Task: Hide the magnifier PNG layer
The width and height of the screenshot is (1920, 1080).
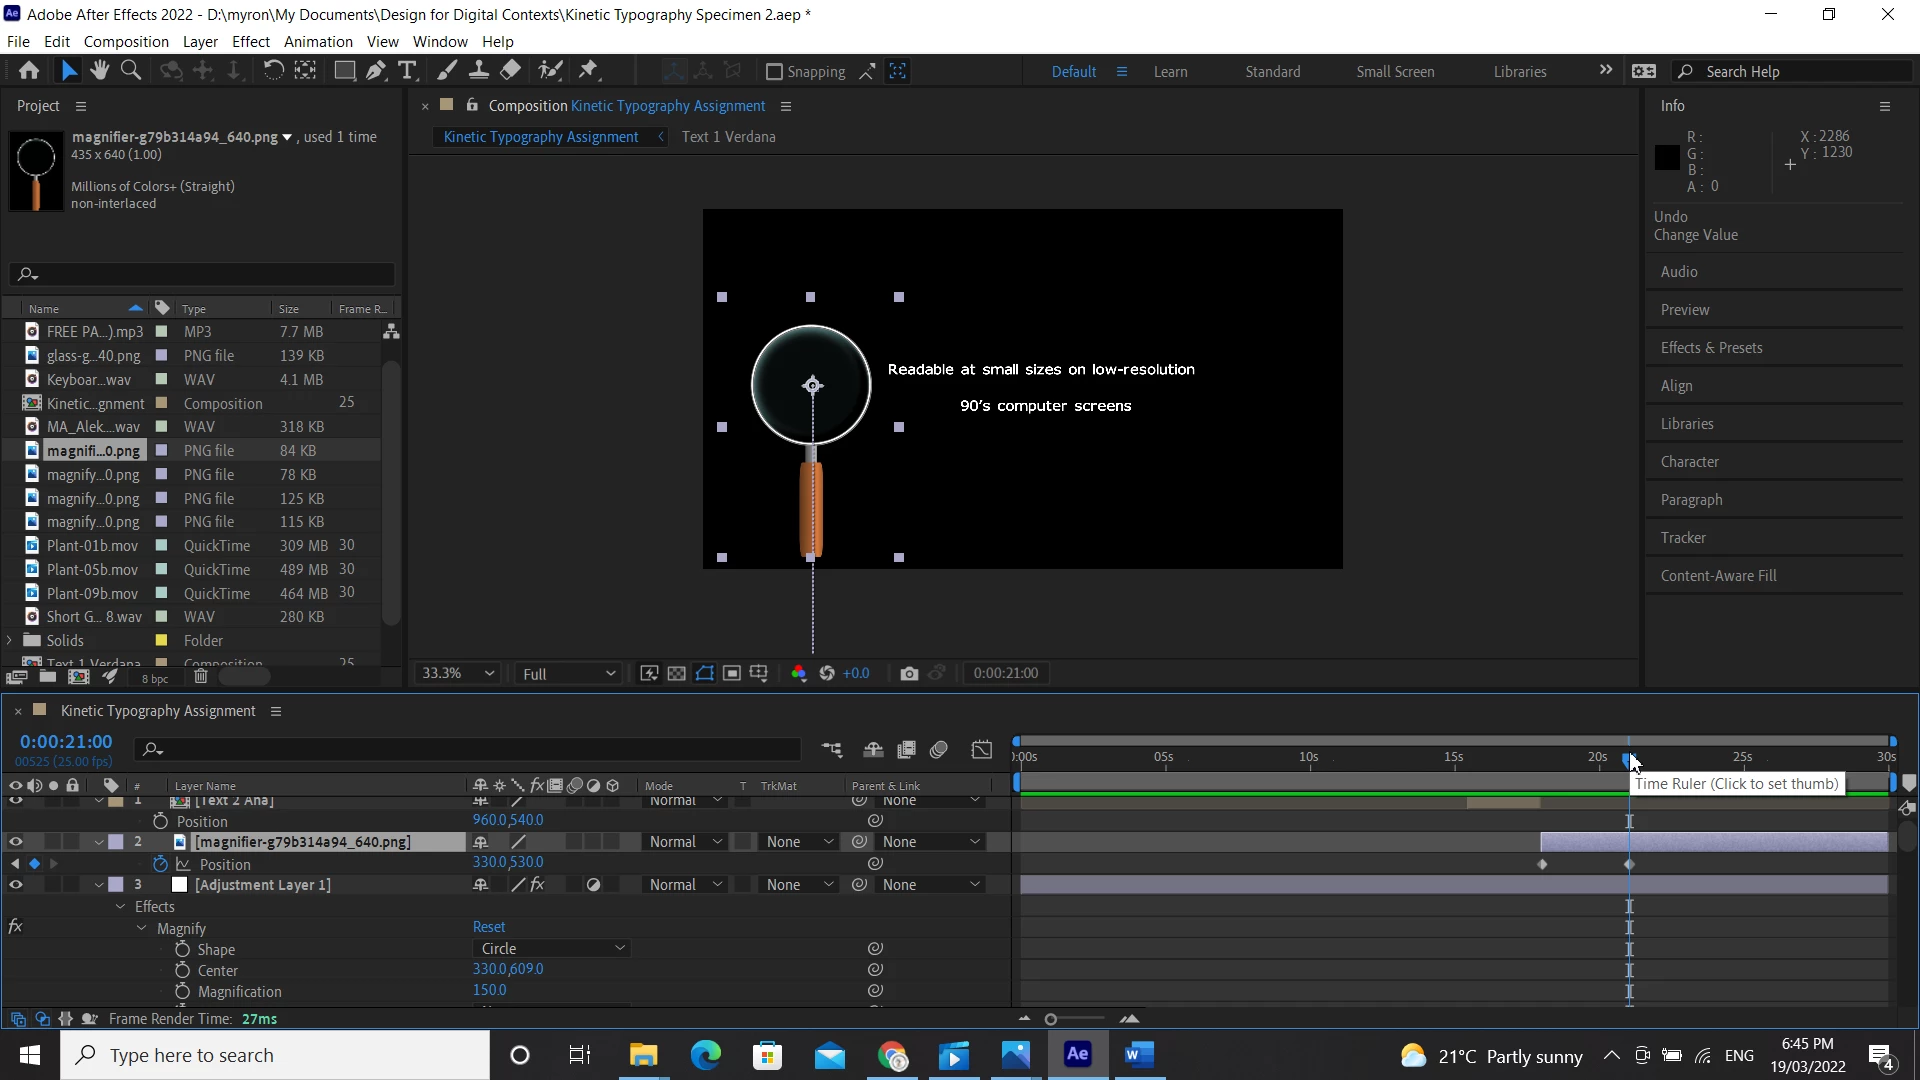Action: (x=15, y=842)
